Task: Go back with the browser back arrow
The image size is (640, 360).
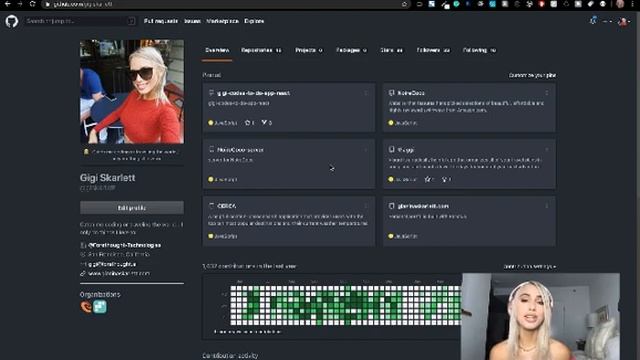Action: (7, 4)
